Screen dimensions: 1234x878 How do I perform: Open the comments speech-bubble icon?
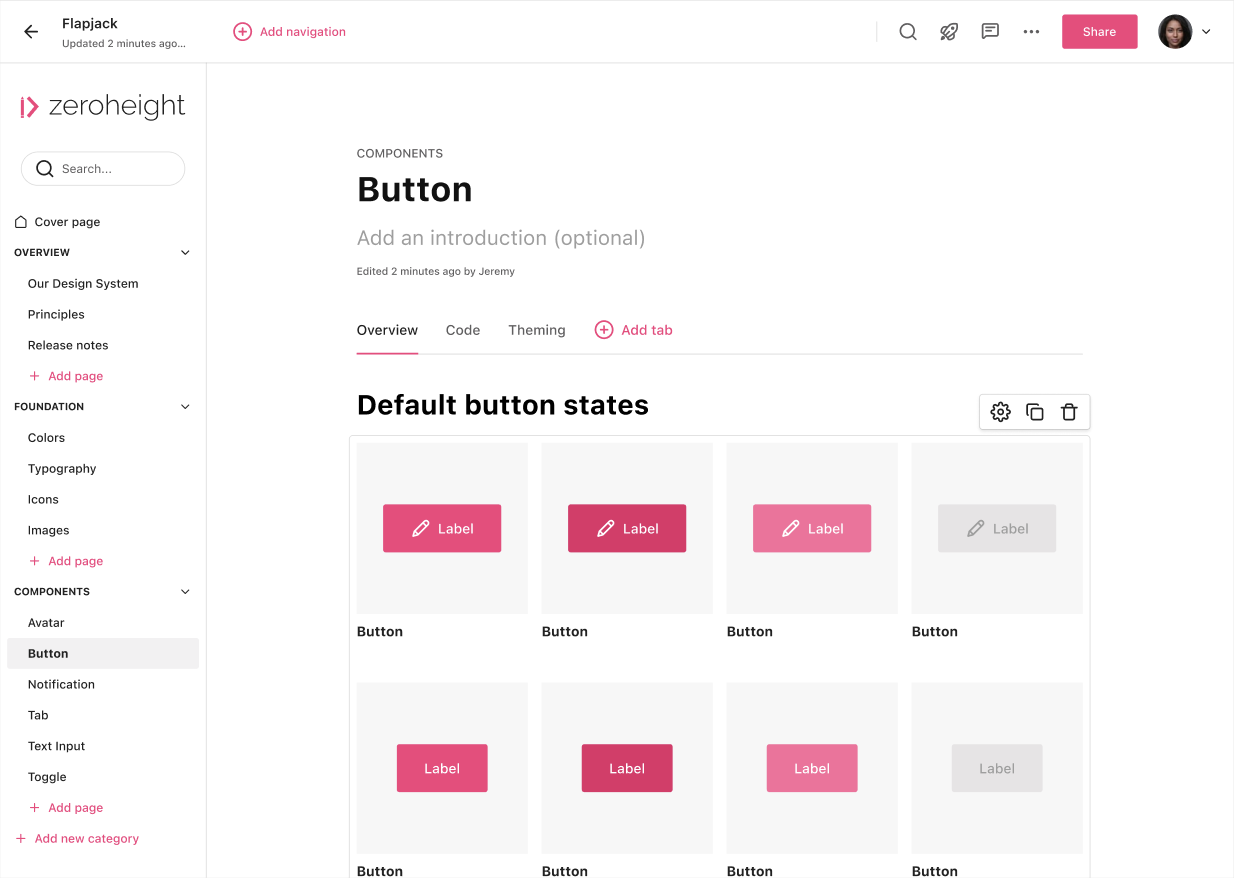(990, 32)
